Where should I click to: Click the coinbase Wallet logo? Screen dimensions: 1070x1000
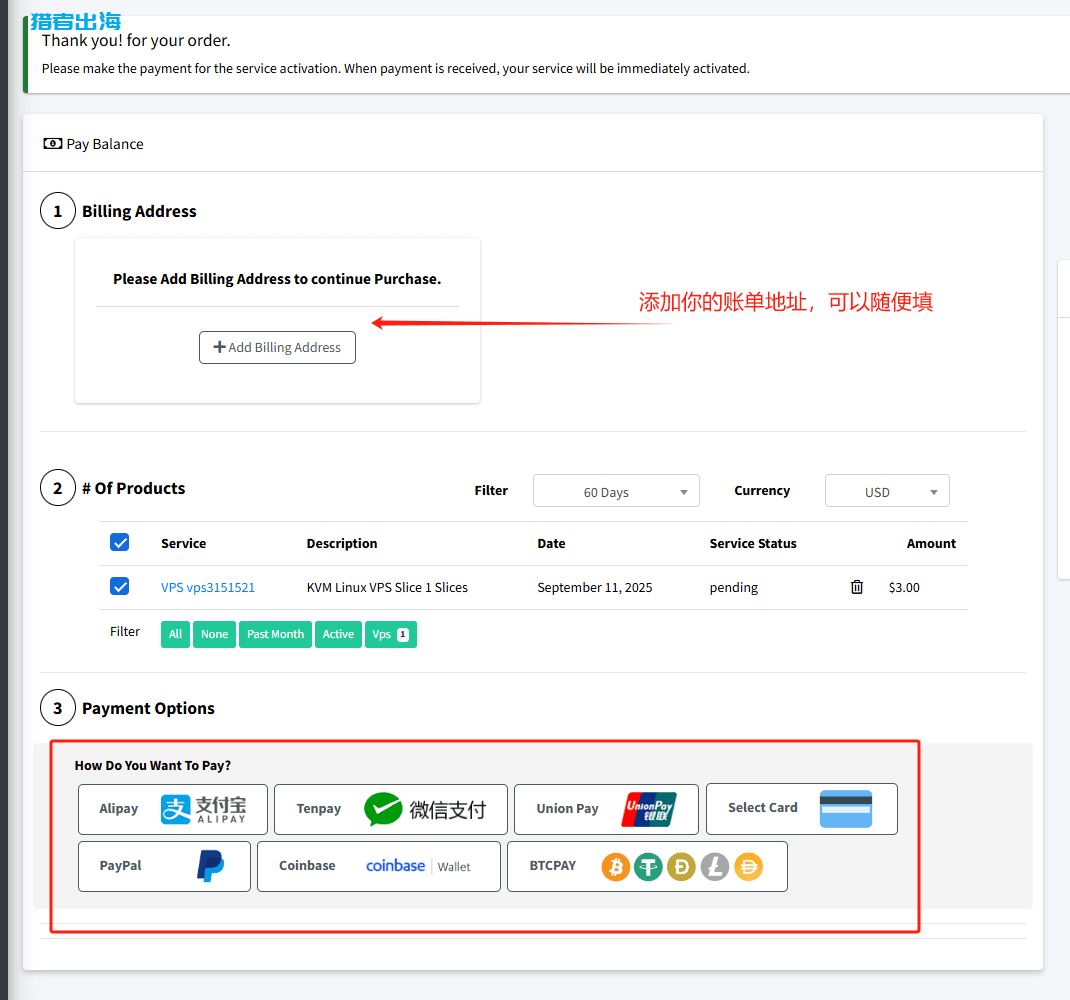click(x=418, y=866)
